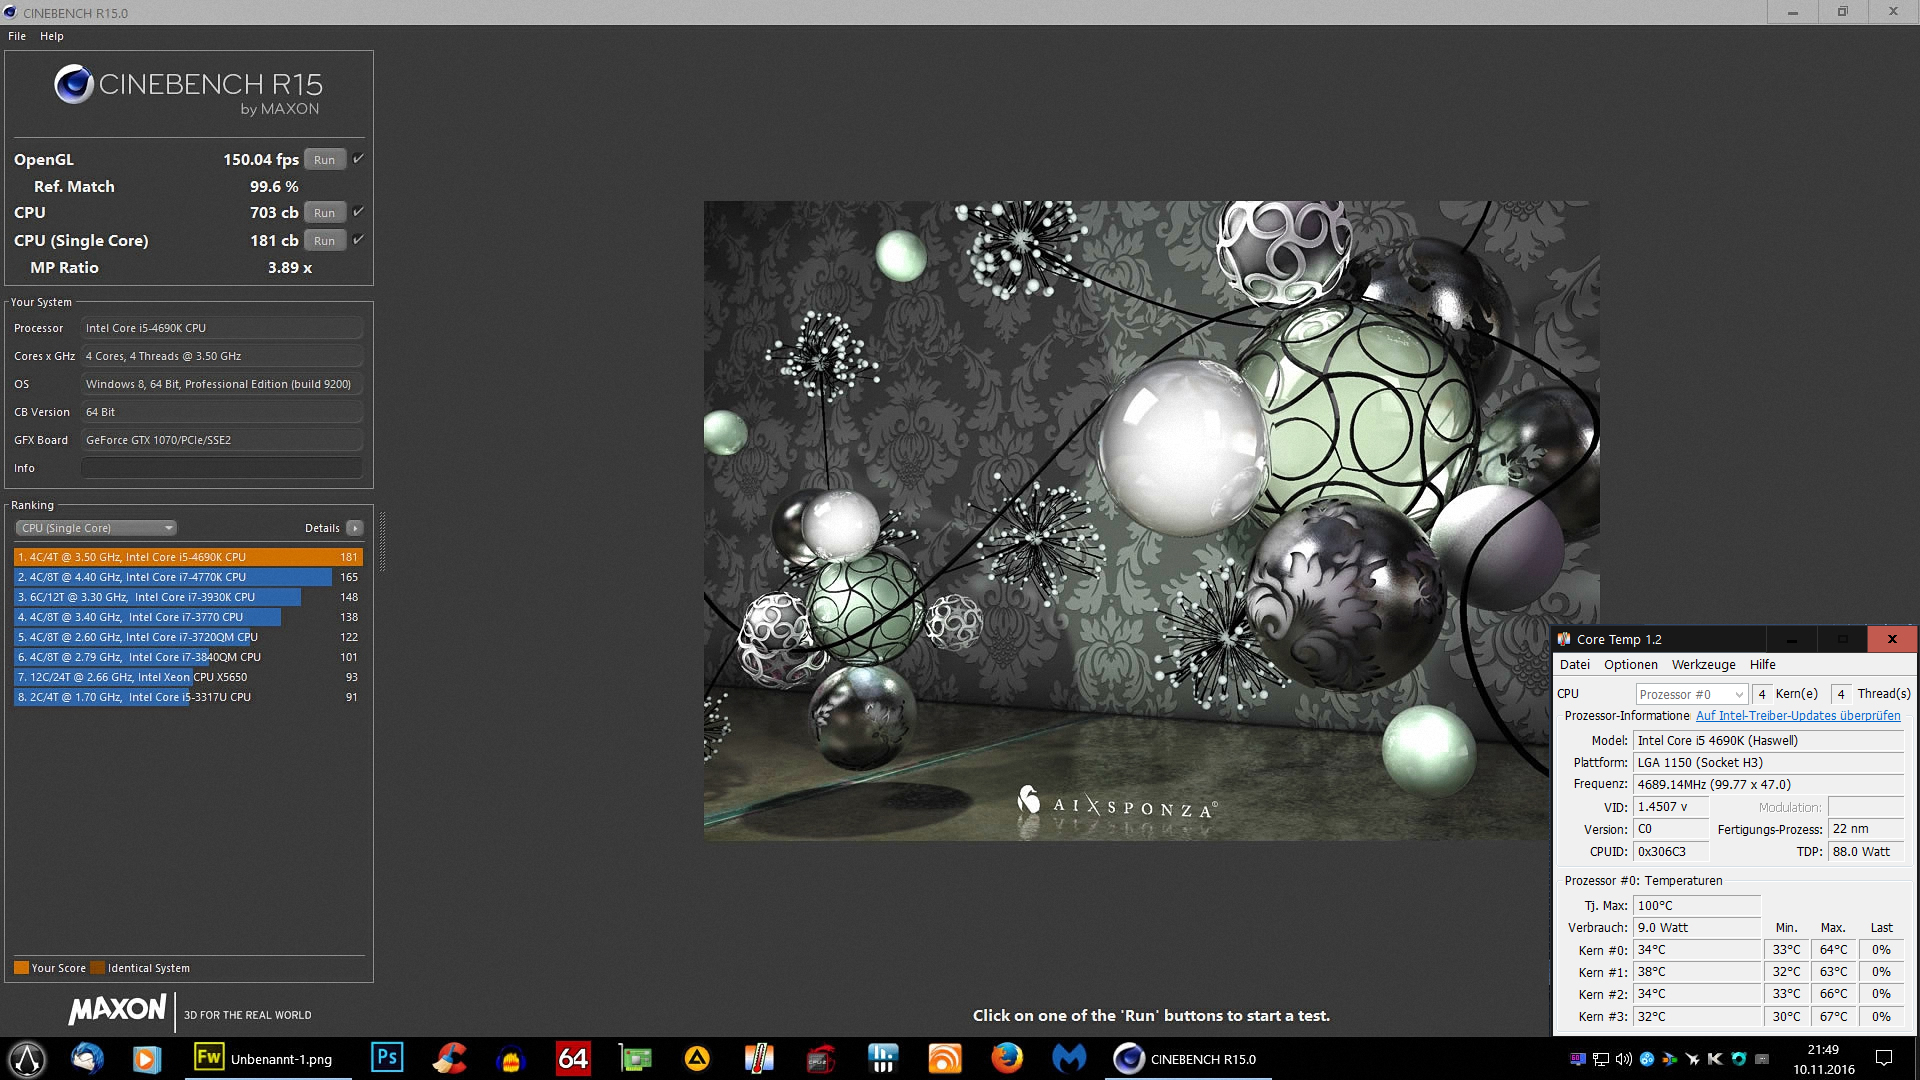Open the Werkzeuge menu in Core Temp

(1703, 665)
